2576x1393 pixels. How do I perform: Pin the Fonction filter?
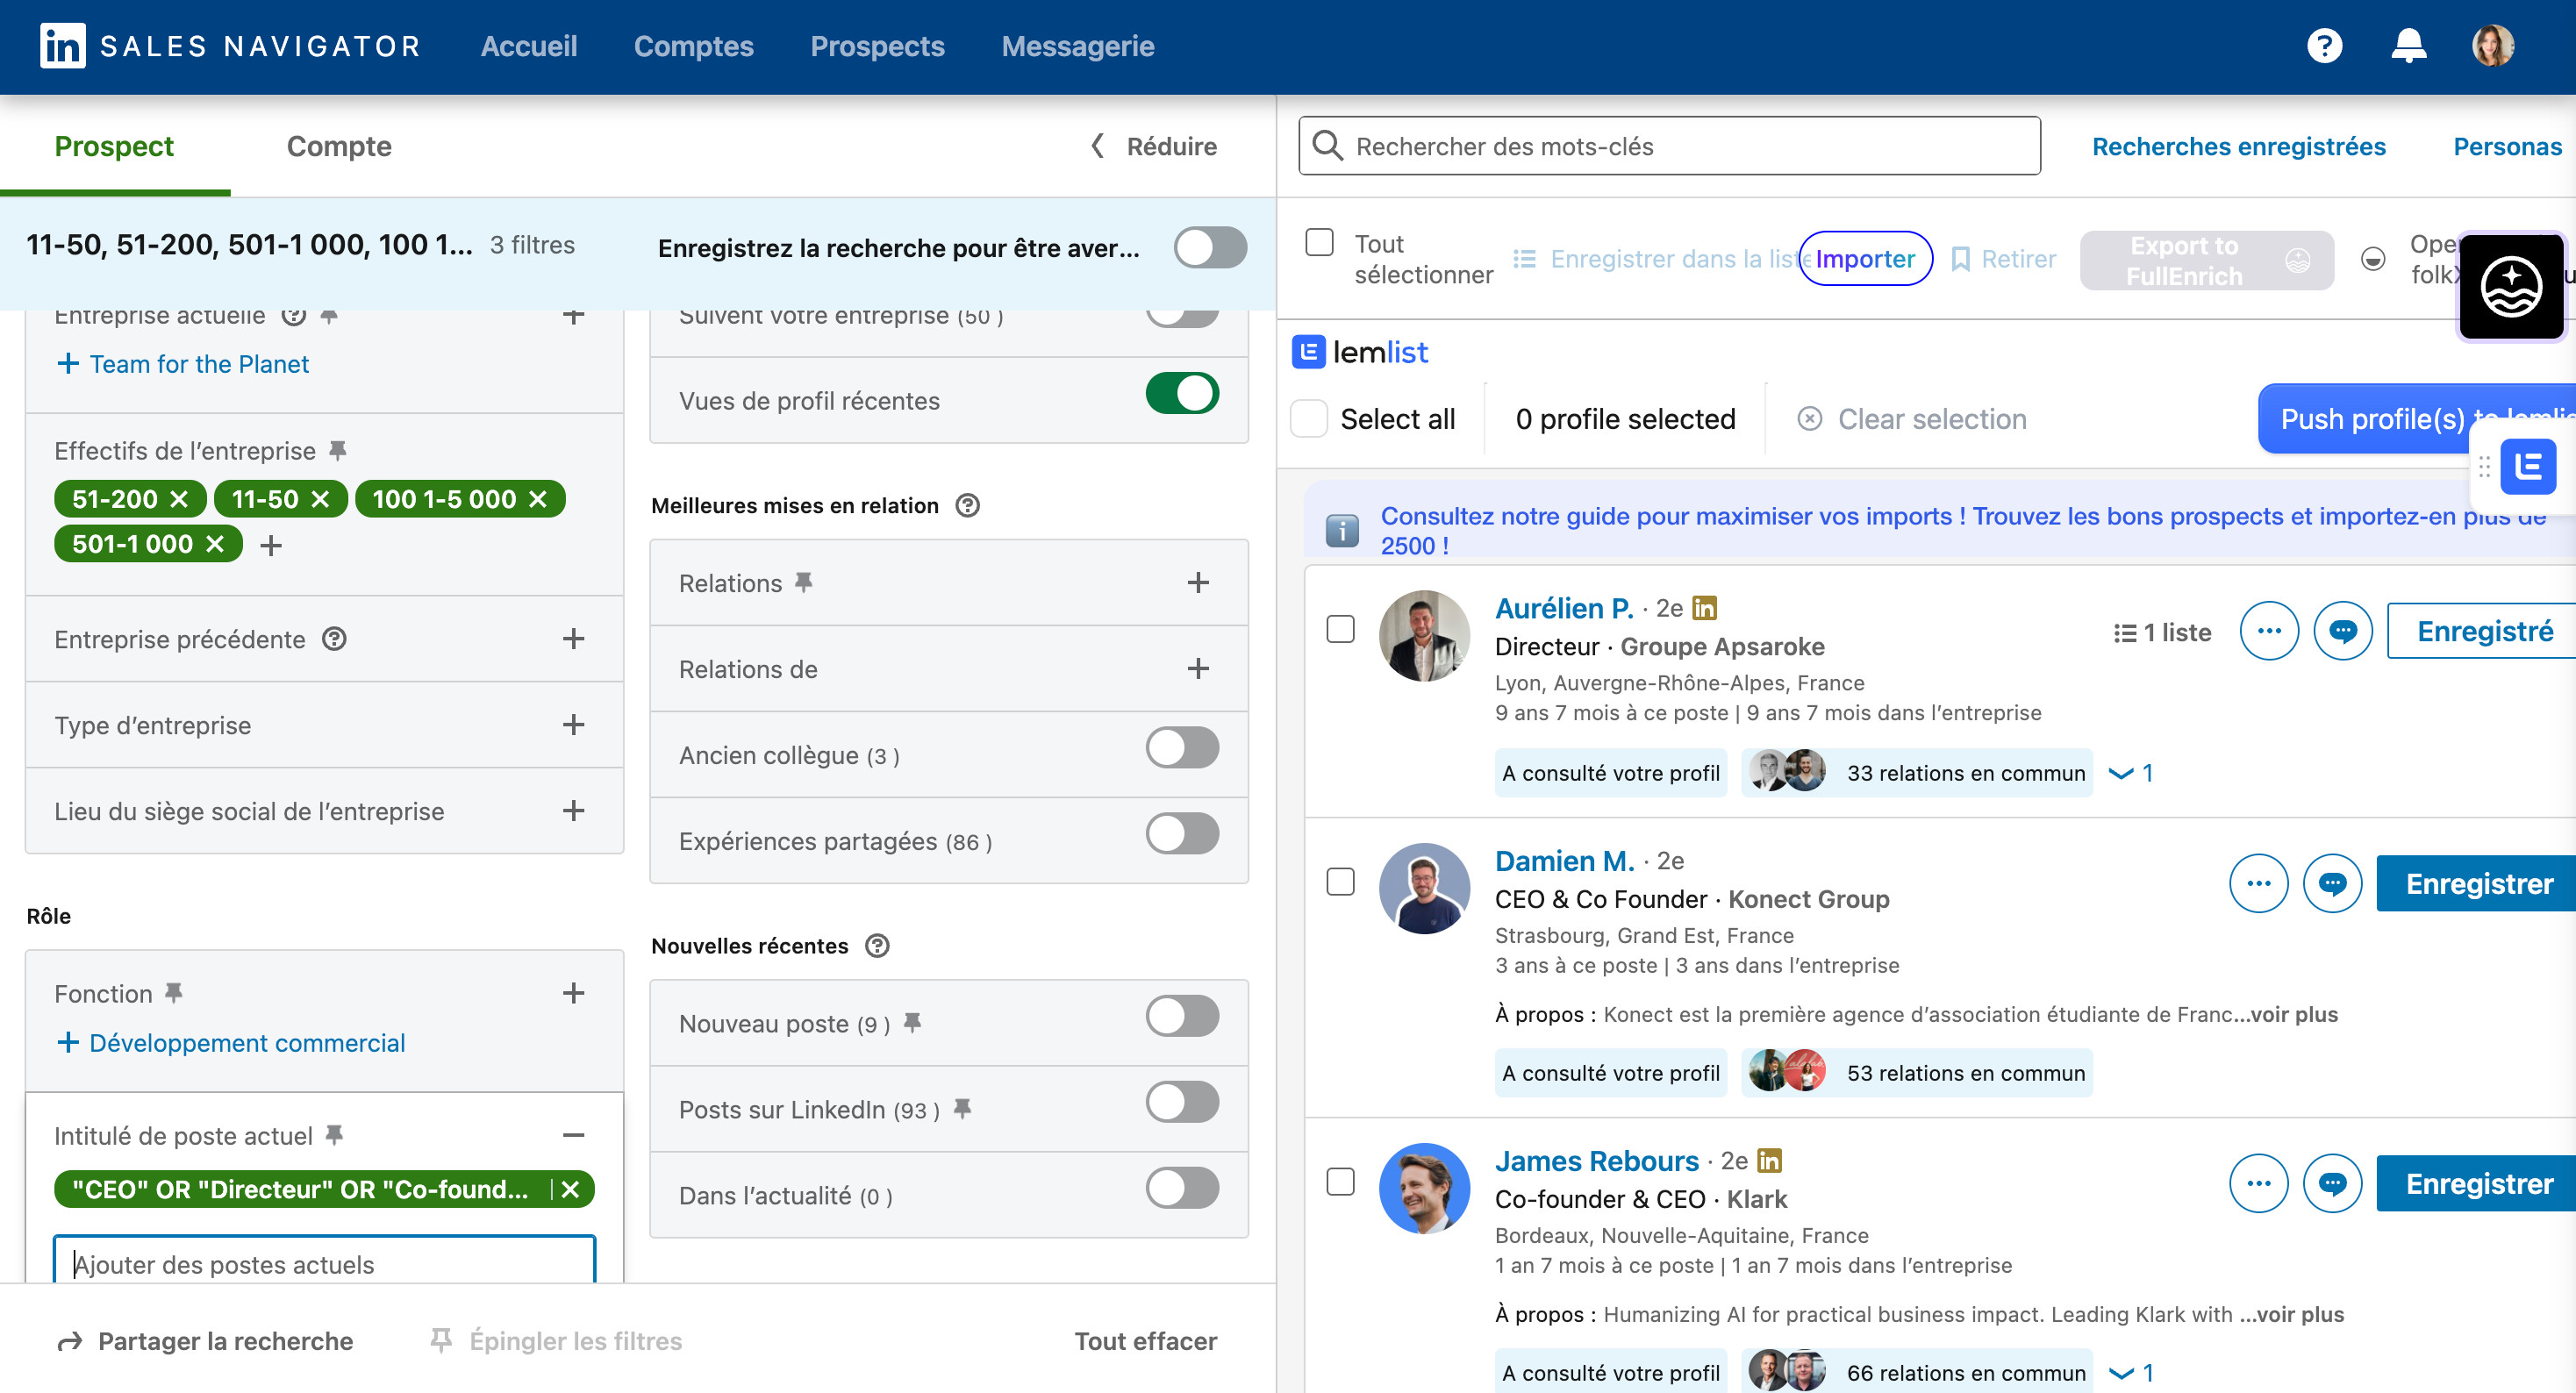coord(174,993)
